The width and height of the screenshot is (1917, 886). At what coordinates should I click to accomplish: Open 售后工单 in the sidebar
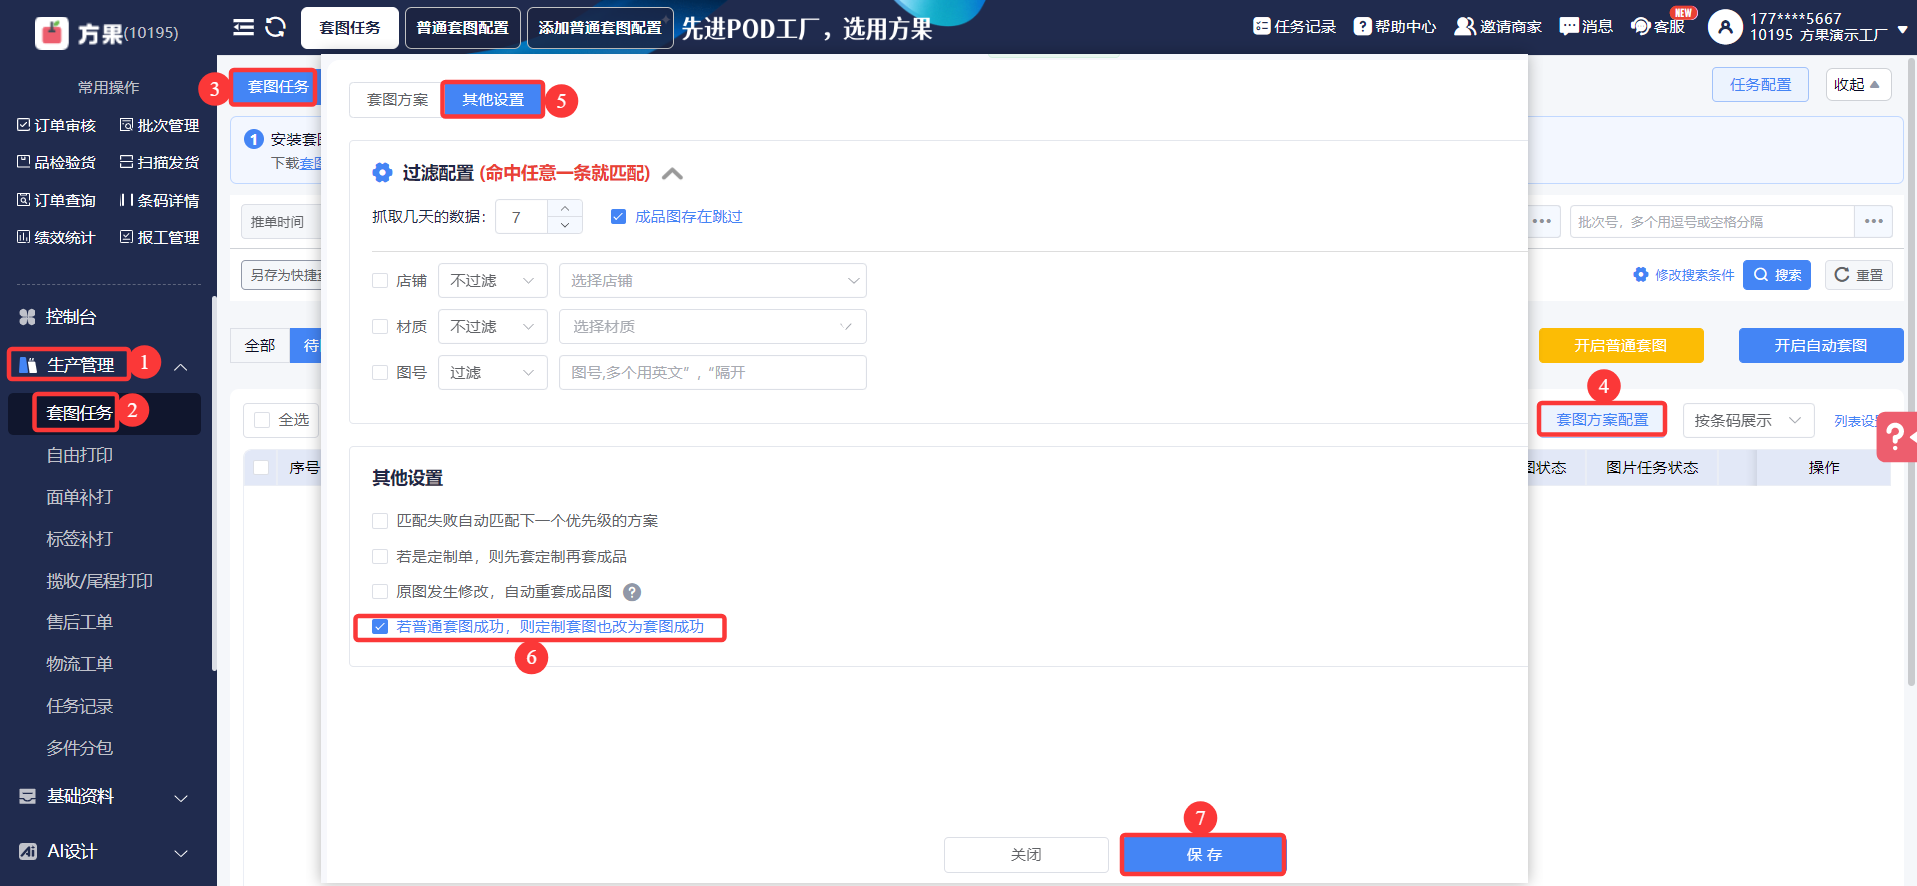(80, 622)
